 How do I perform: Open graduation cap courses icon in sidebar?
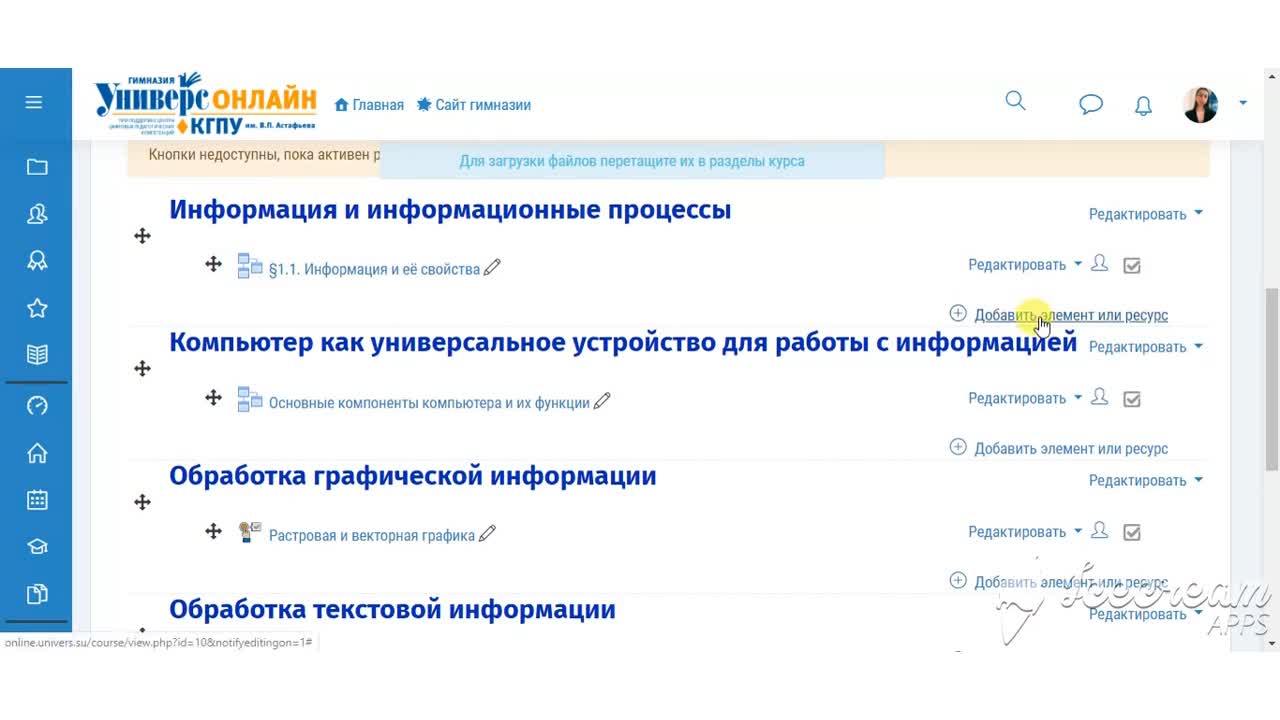point(37,547)
